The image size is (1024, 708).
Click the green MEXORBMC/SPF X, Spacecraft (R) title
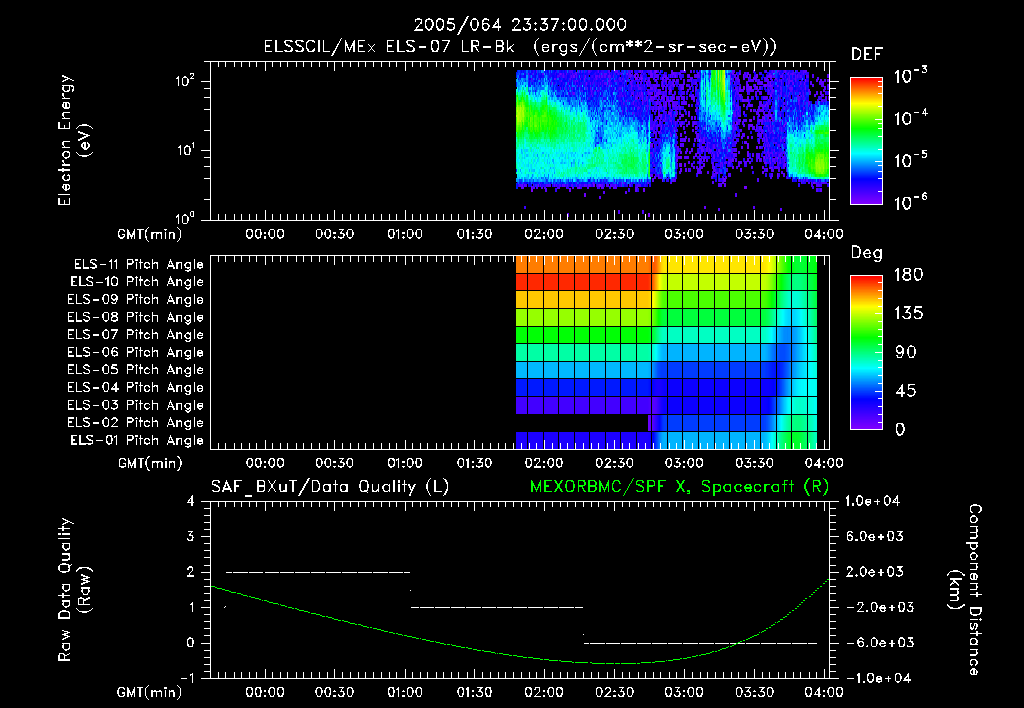pyautogui.click(x=679, y=487)
